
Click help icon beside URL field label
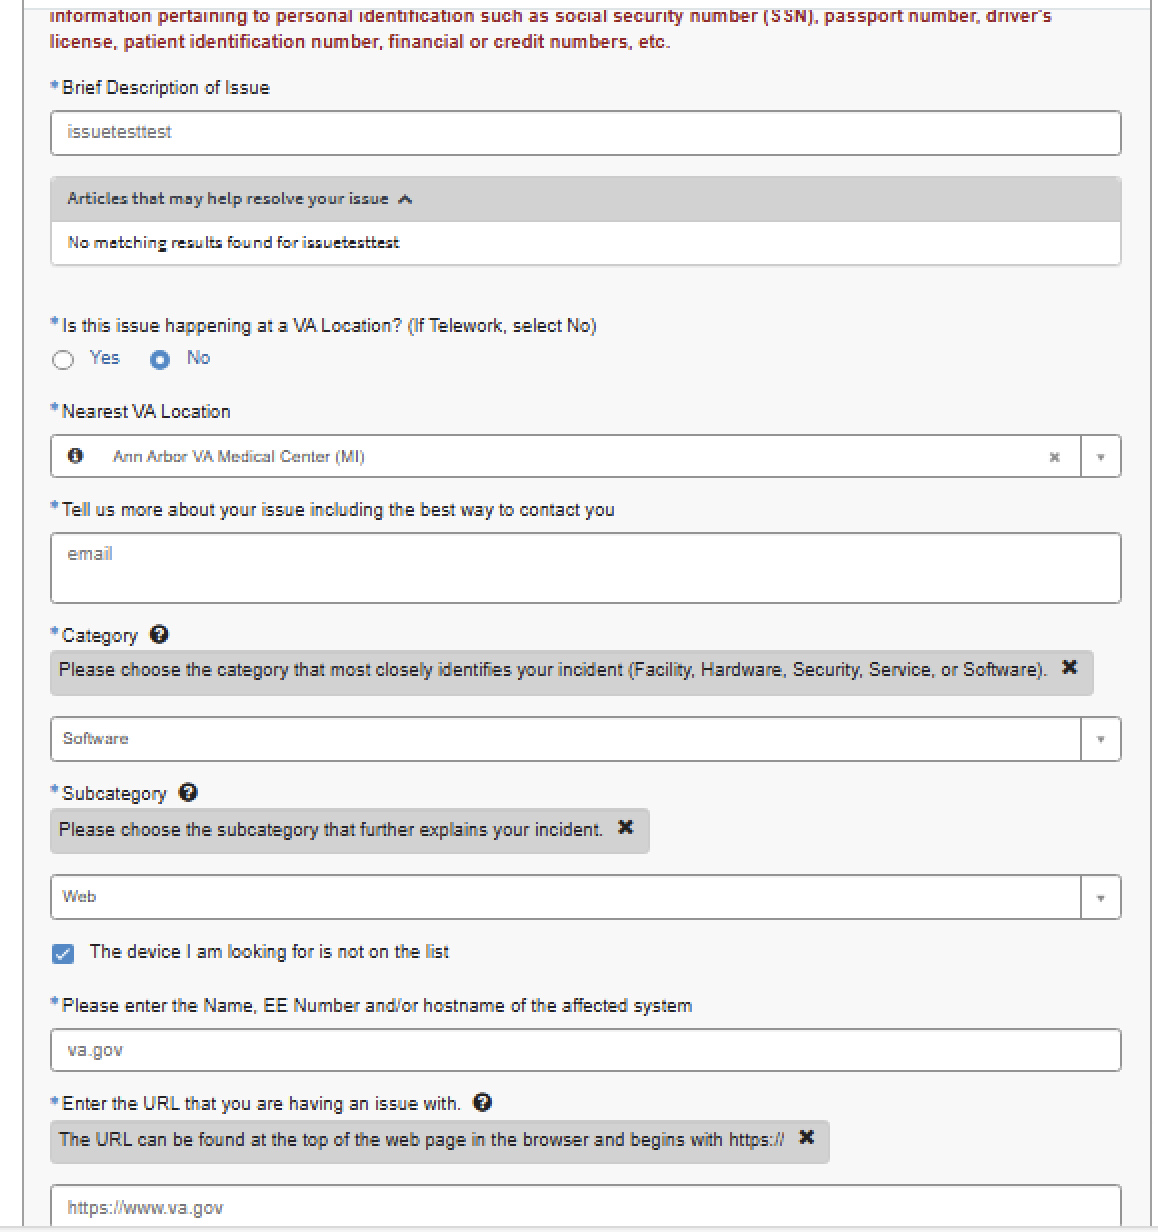tap(483, 1103)
